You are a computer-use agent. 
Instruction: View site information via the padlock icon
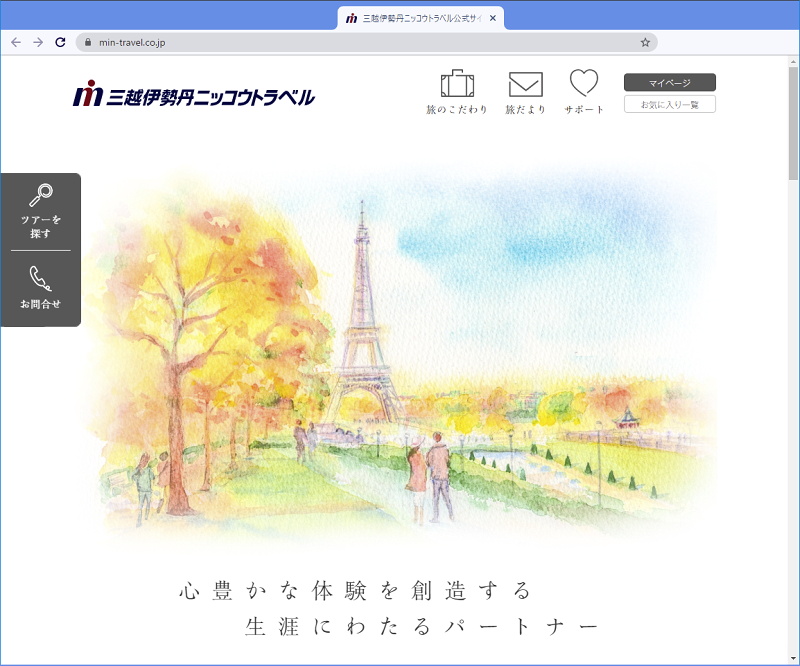[88, 42]
